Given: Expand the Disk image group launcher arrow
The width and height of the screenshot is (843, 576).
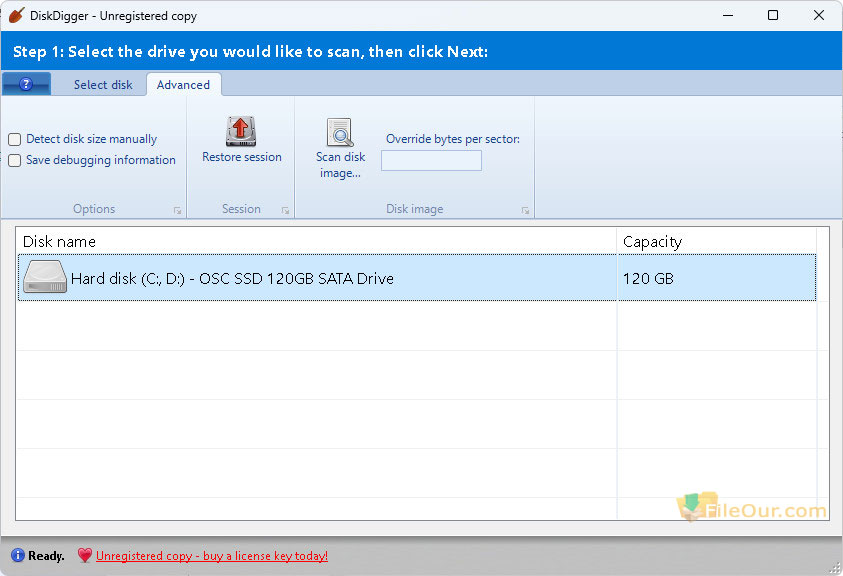Looking at the screenshot, I should coord(525,211).
